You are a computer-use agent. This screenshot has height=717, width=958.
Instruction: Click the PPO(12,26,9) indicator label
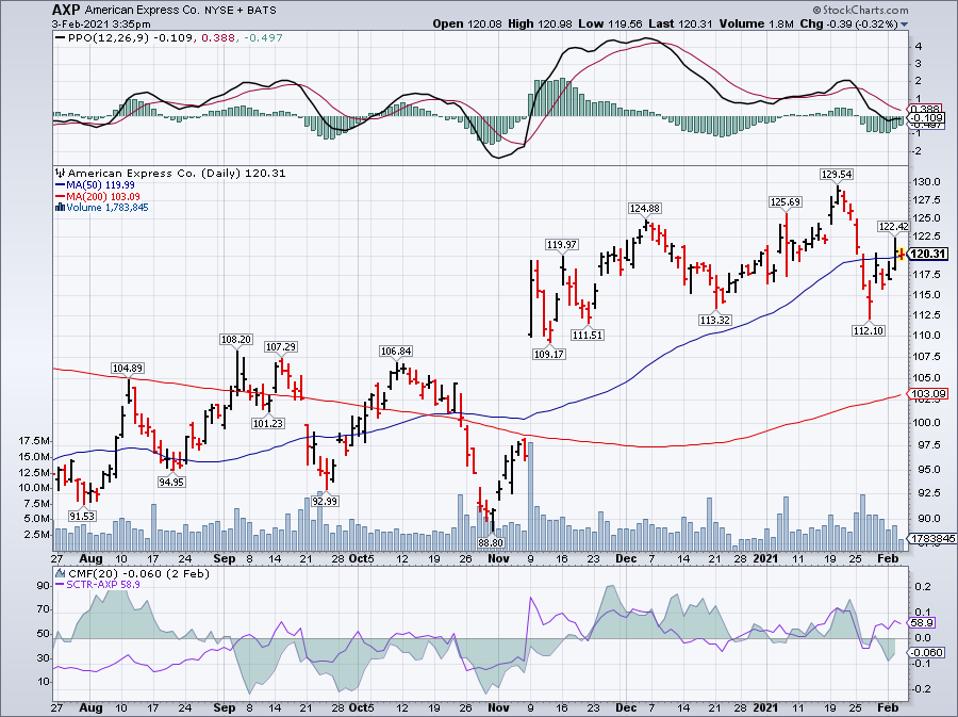pos(109,38)
